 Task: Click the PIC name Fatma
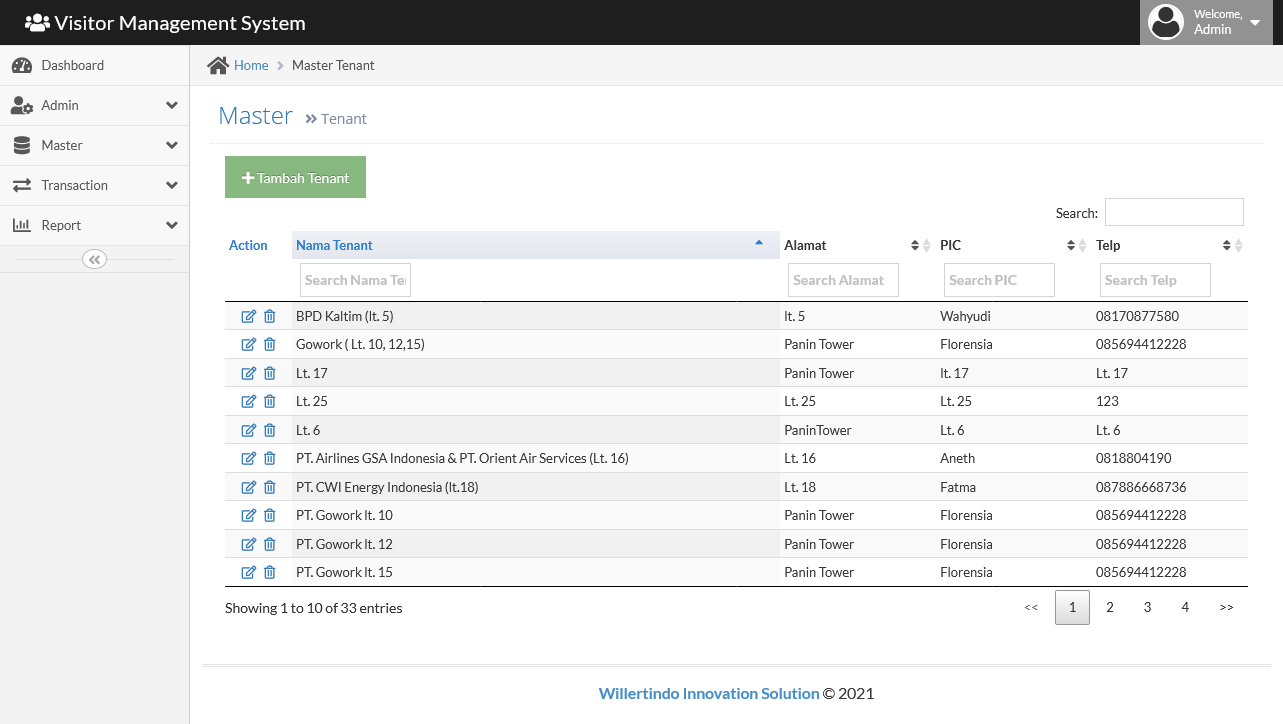958,487
